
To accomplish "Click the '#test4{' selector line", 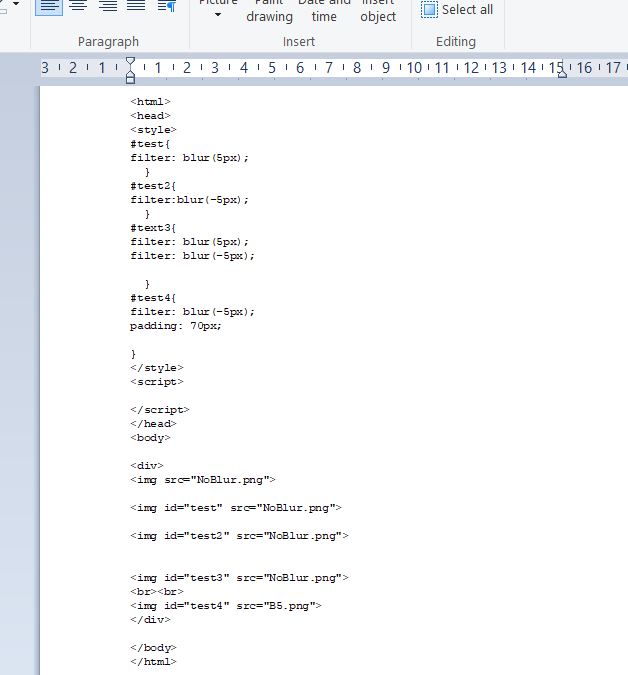I will coord(153,298).
